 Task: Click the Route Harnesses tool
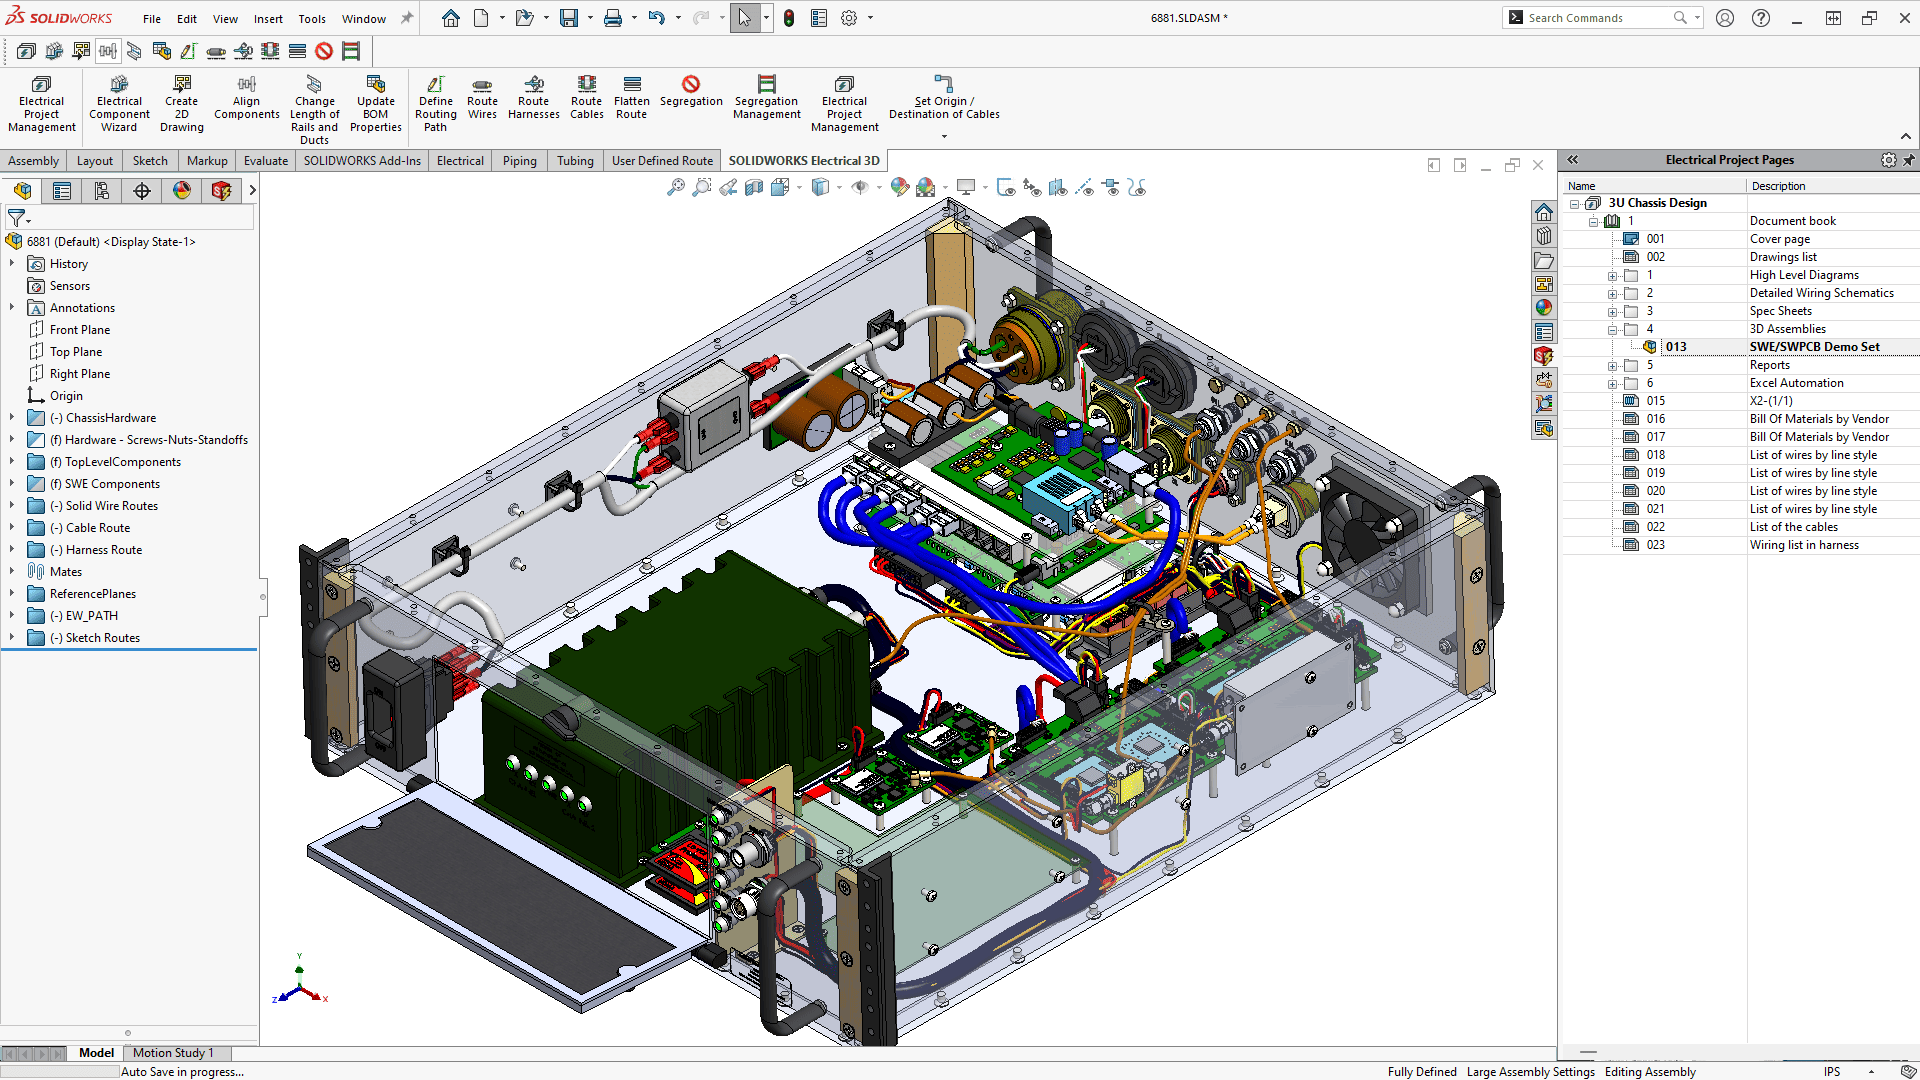click(x=533, y=97)
